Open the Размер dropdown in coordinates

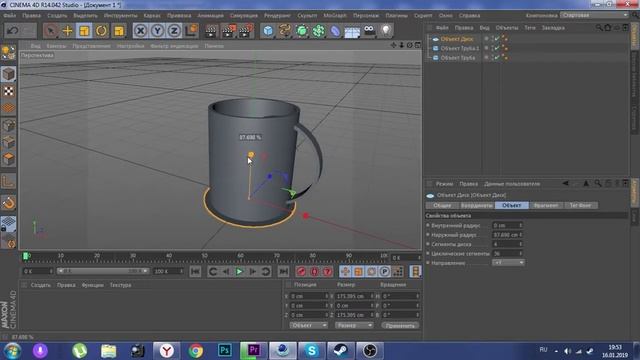coord(354,325)
